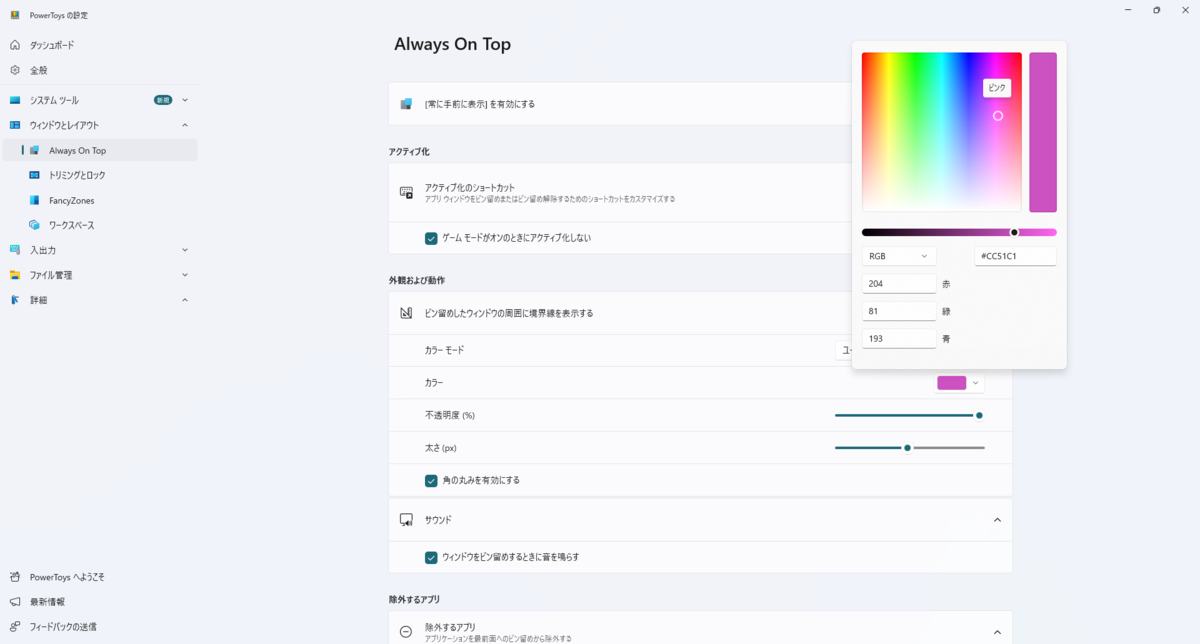Screen dimensions: 1200x644
Task: Click the 赤 value field 204
Action: click(x=899, y=284)
